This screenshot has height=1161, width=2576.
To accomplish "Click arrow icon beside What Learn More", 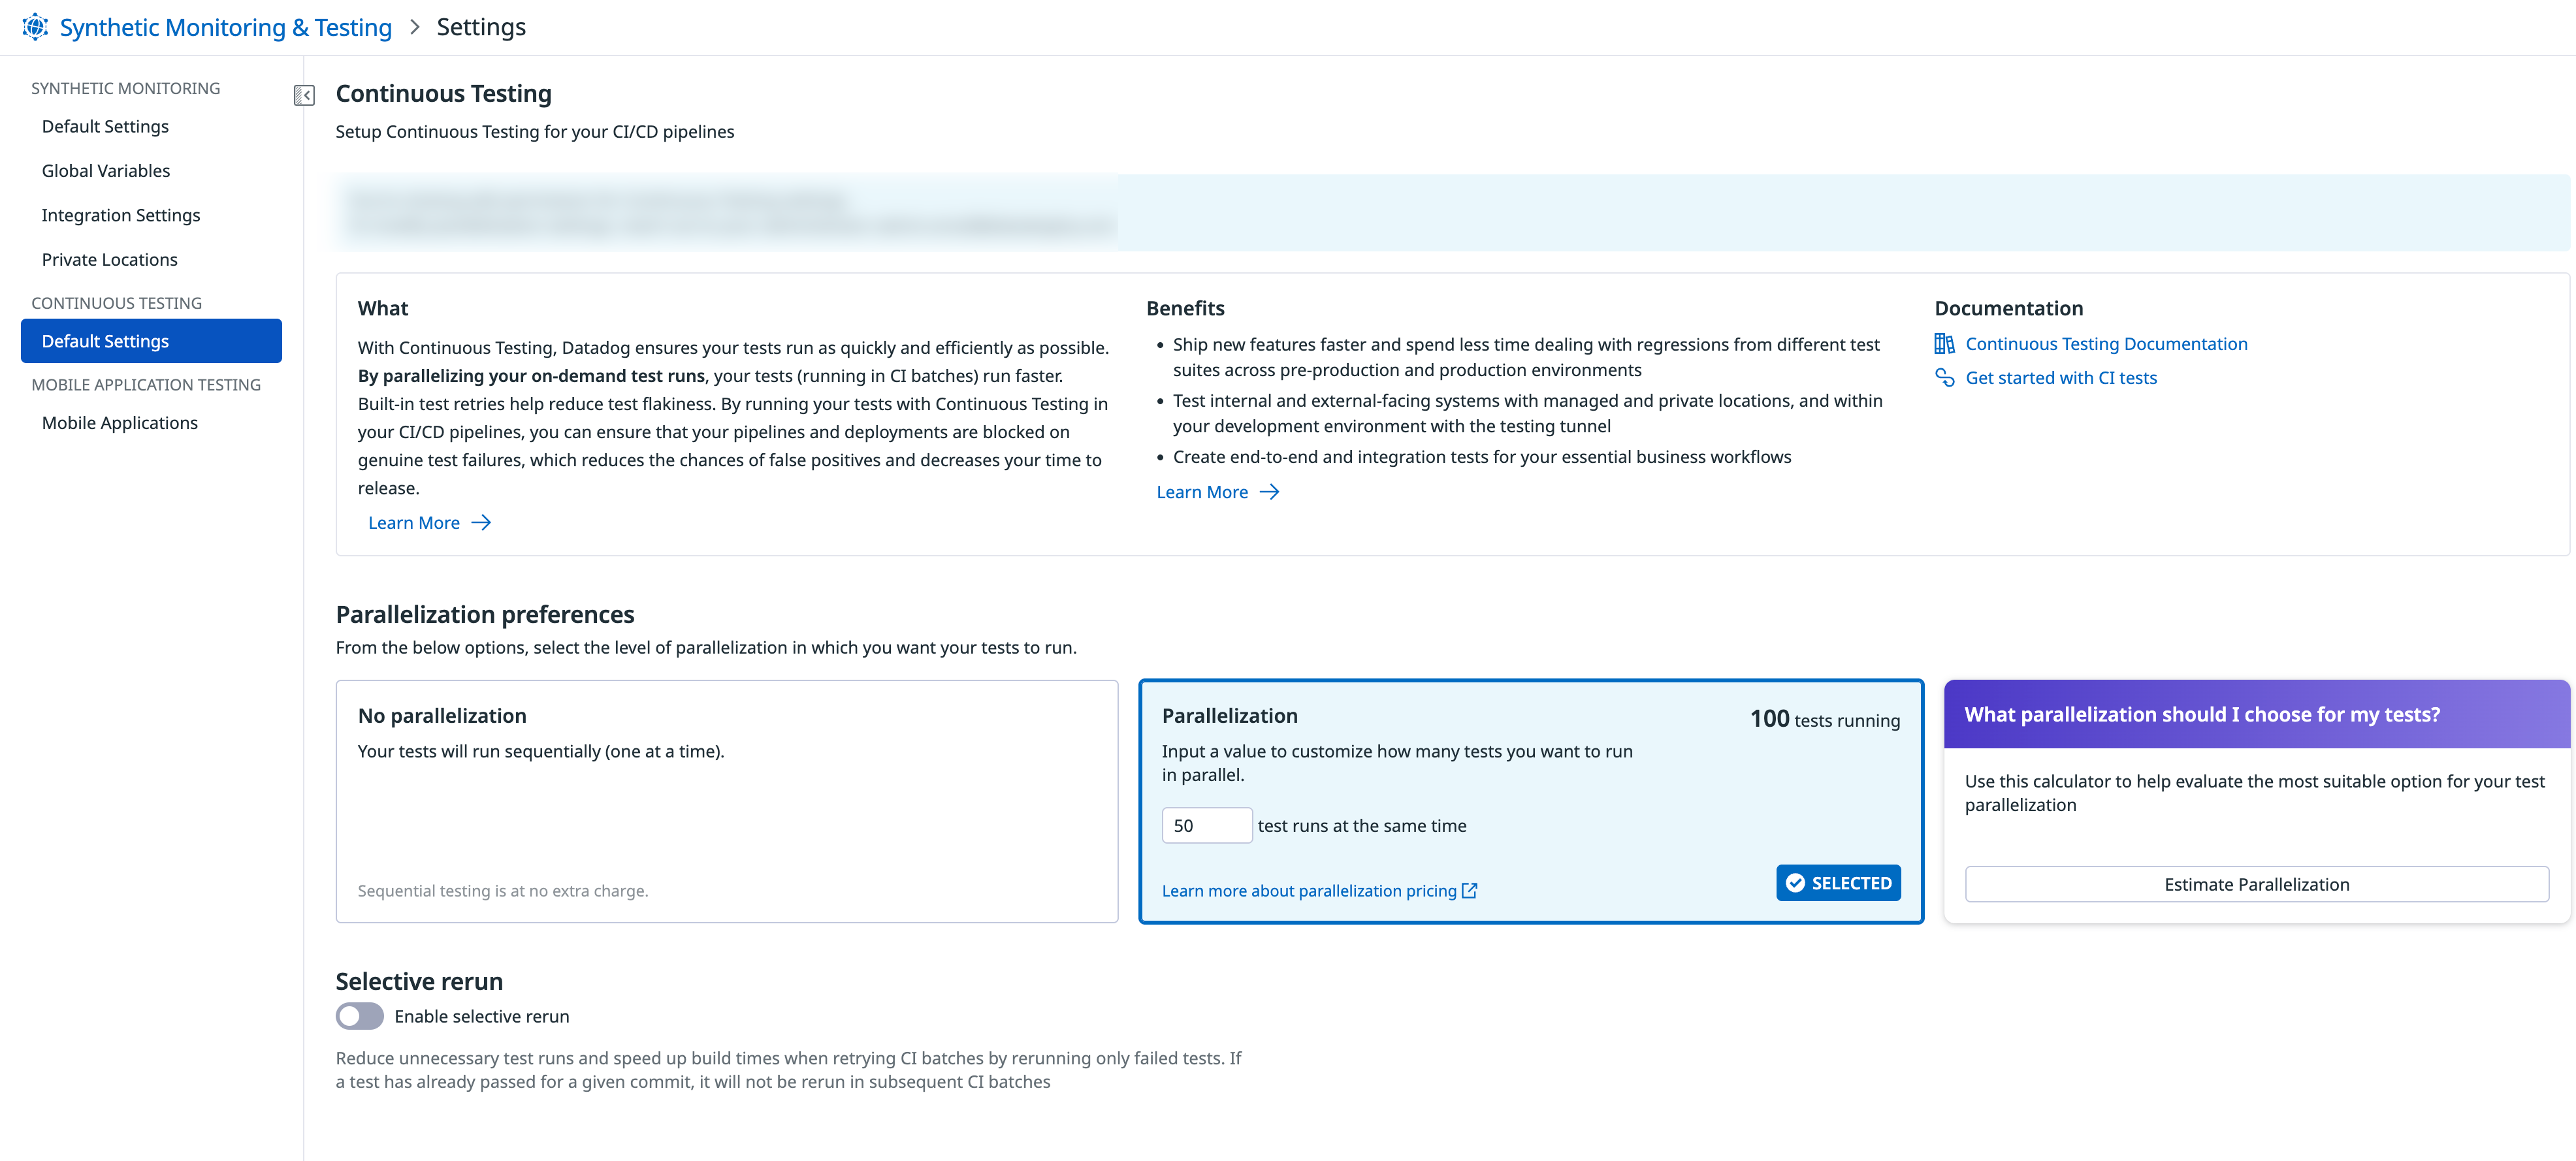I will point(481,523).
